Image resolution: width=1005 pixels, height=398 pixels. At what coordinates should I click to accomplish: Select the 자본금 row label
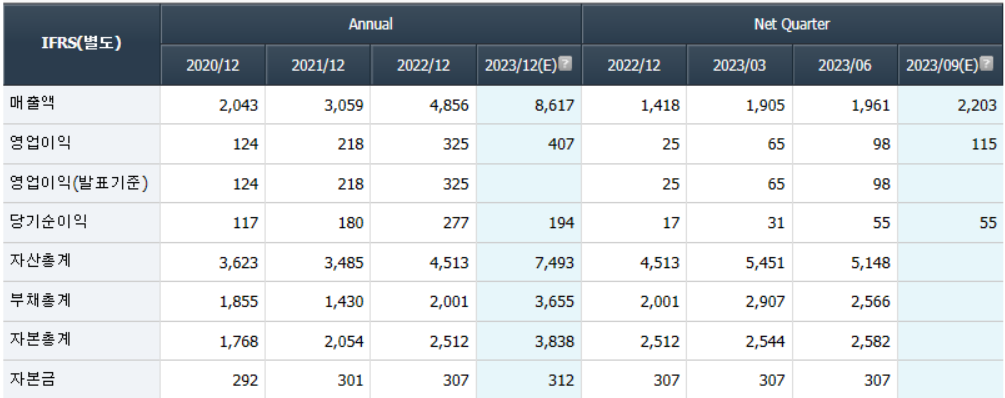(x=33, y=378)
